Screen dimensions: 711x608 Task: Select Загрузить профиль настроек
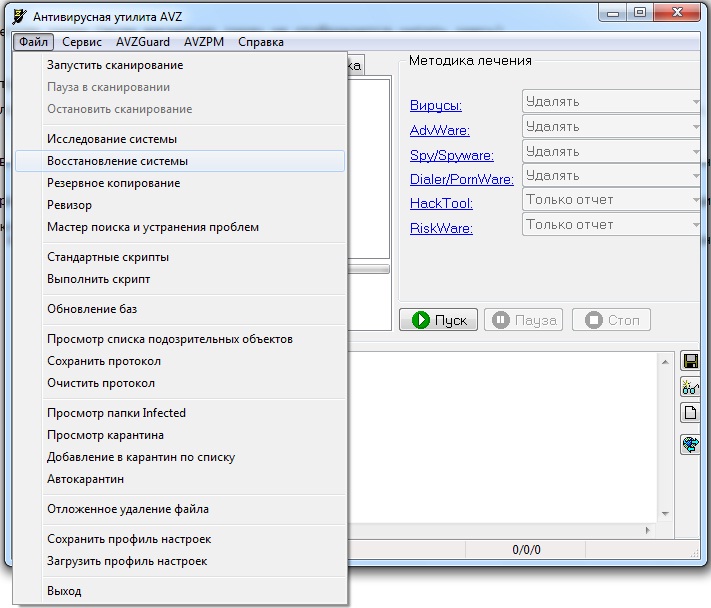coord(180,561)
